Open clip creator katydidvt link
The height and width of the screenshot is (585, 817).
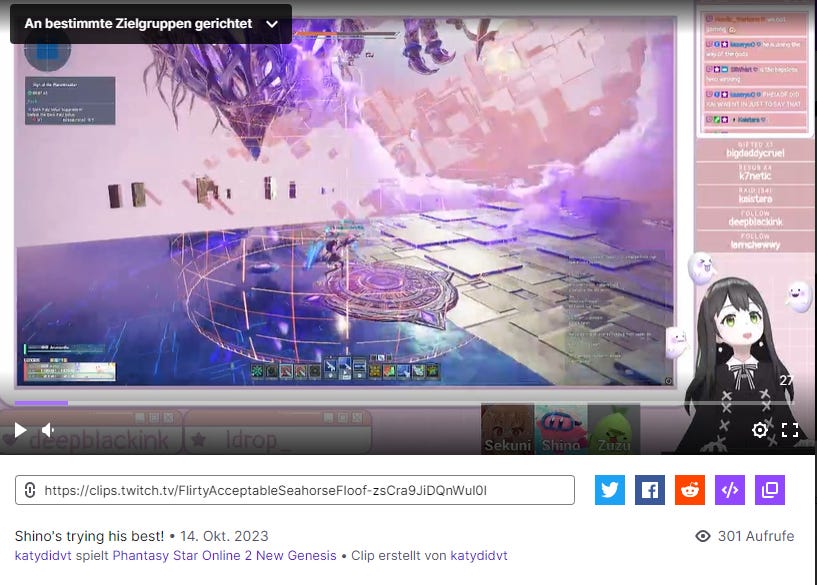pos(479,556)
